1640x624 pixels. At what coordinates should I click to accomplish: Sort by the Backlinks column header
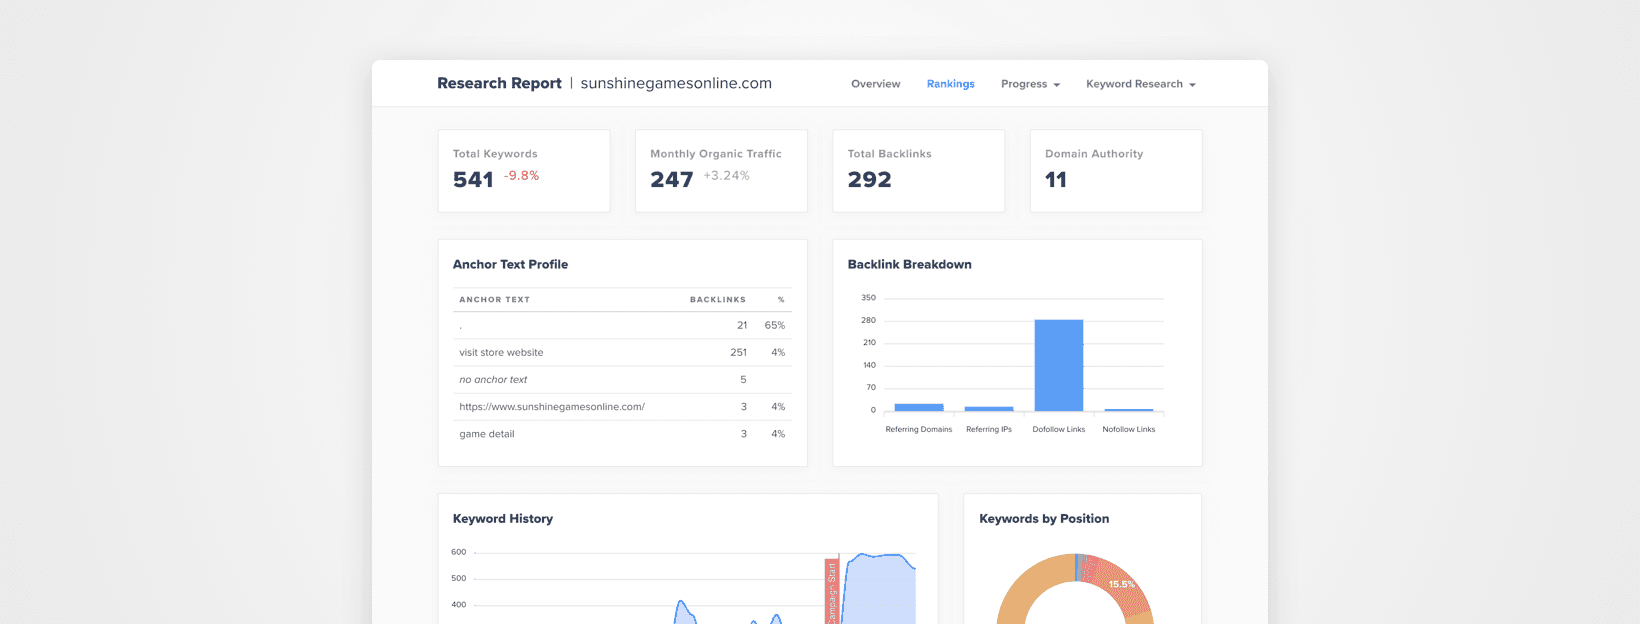point(717,300)
